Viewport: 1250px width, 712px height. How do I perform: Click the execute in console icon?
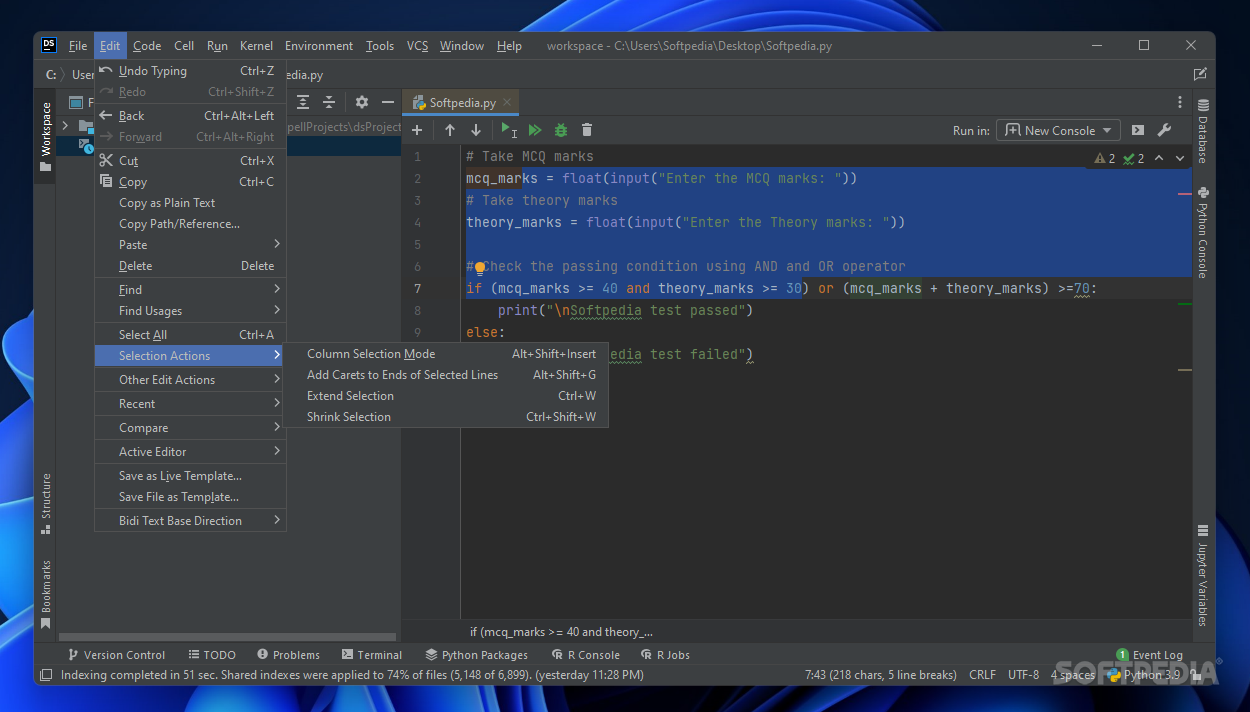point(1138,130)
